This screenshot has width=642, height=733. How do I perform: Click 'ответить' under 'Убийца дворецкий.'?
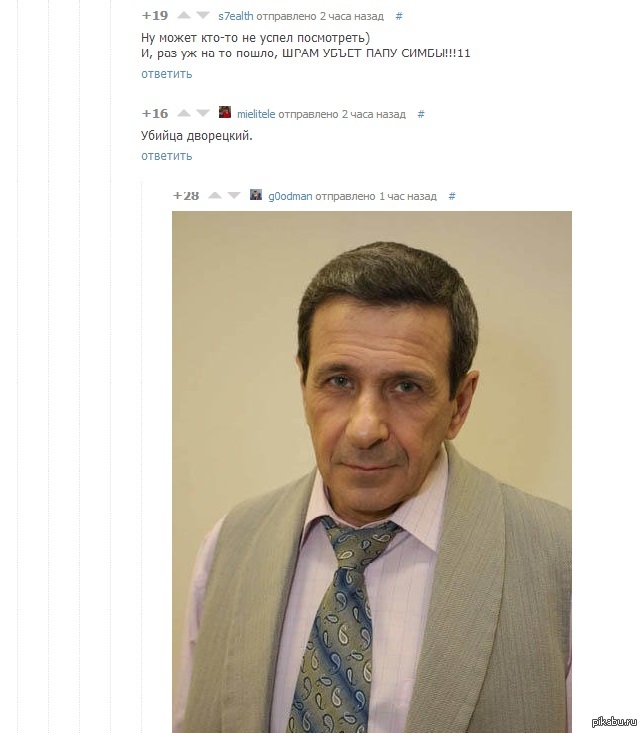click(x=166, y=156)
